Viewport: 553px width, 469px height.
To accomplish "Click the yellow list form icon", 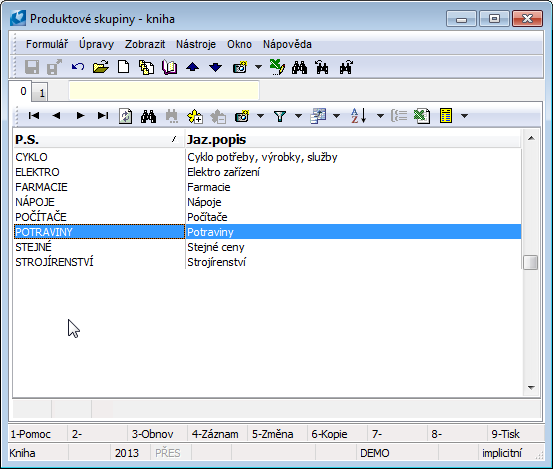I will 446,116.
